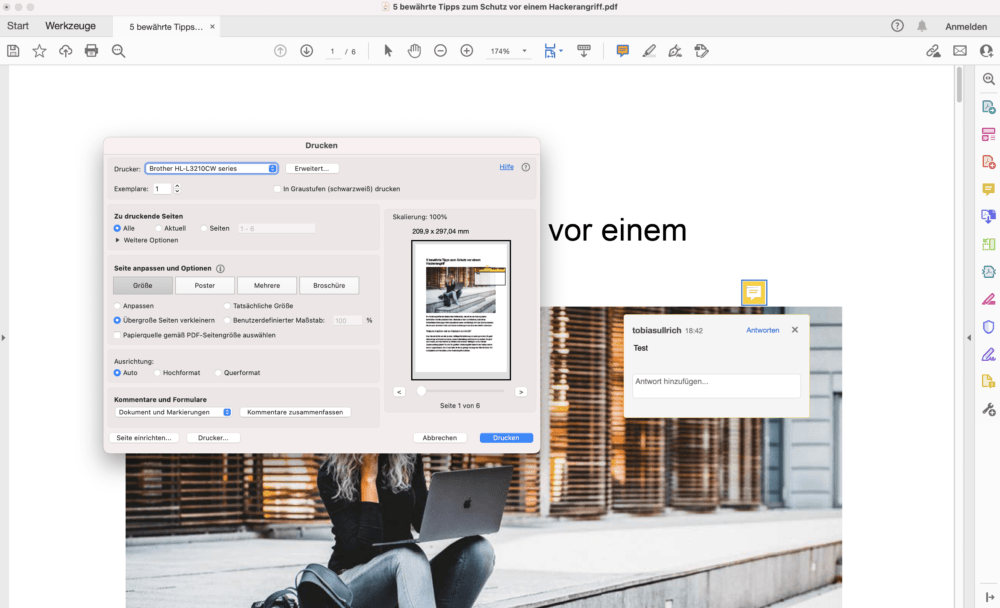Select the Aktuell page radio button

point(158,228)
